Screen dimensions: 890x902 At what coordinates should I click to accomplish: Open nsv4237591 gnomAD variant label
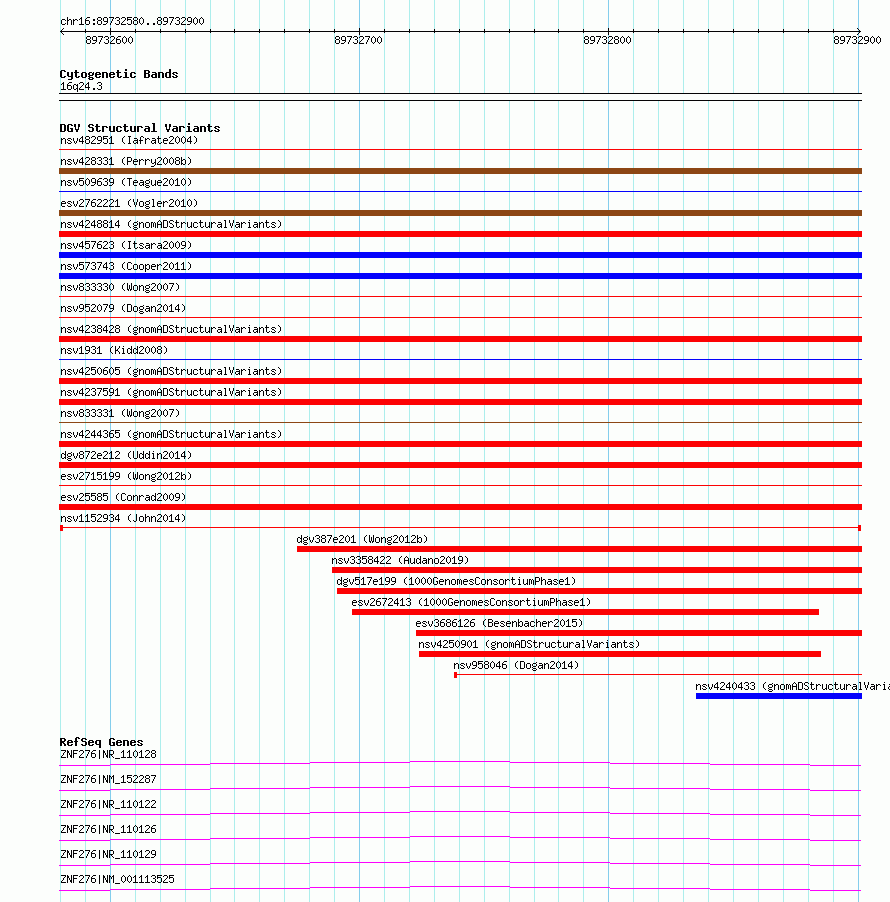(x=171, y=392)
